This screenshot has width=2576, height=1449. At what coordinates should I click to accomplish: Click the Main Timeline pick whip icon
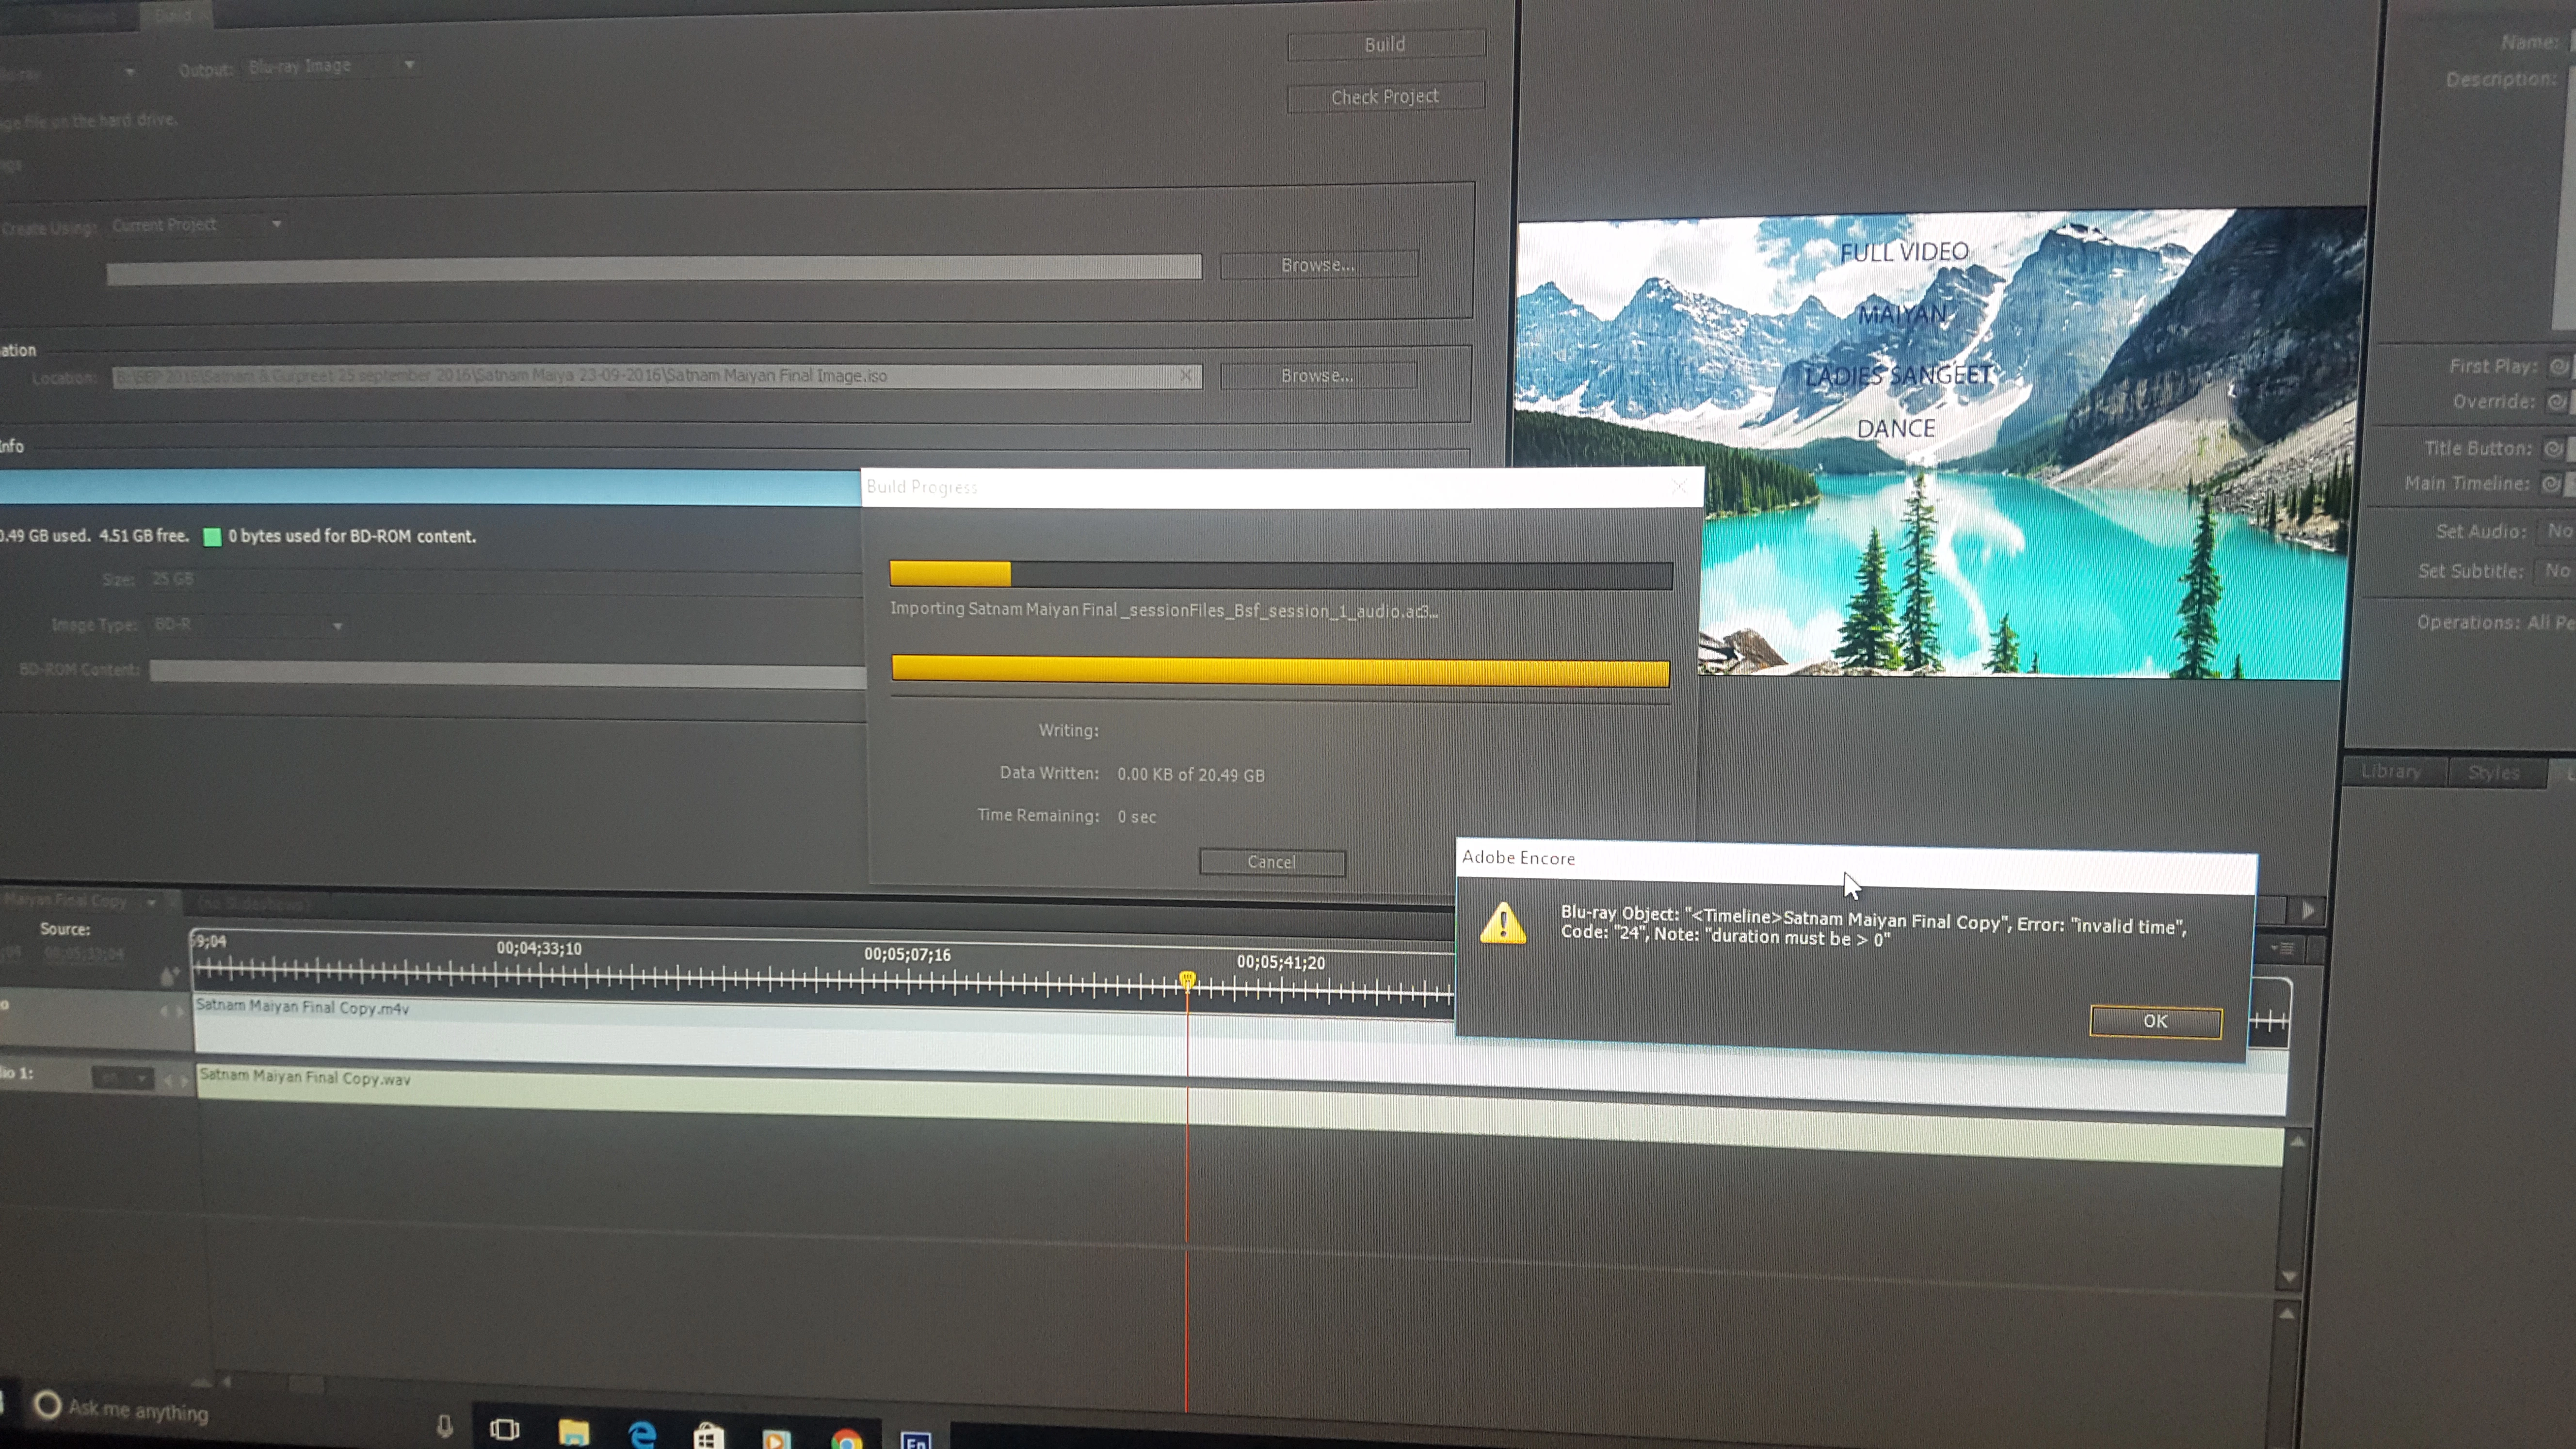click(2551, 484)
